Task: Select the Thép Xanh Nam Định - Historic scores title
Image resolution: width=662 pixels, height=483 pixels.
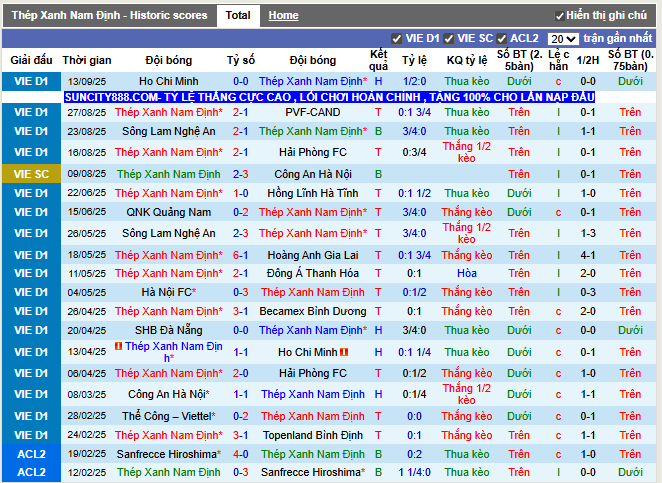Action: pos(109,16)
